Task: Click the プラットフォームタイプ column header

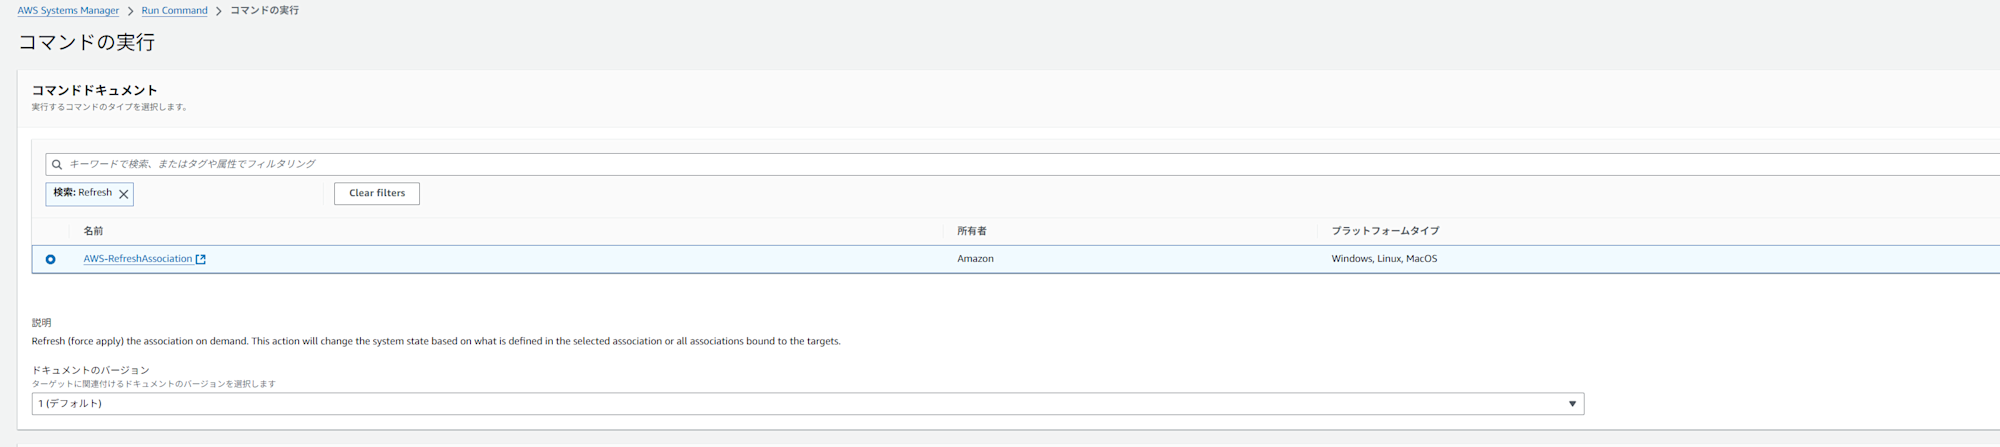Action: click(1385, 231)
